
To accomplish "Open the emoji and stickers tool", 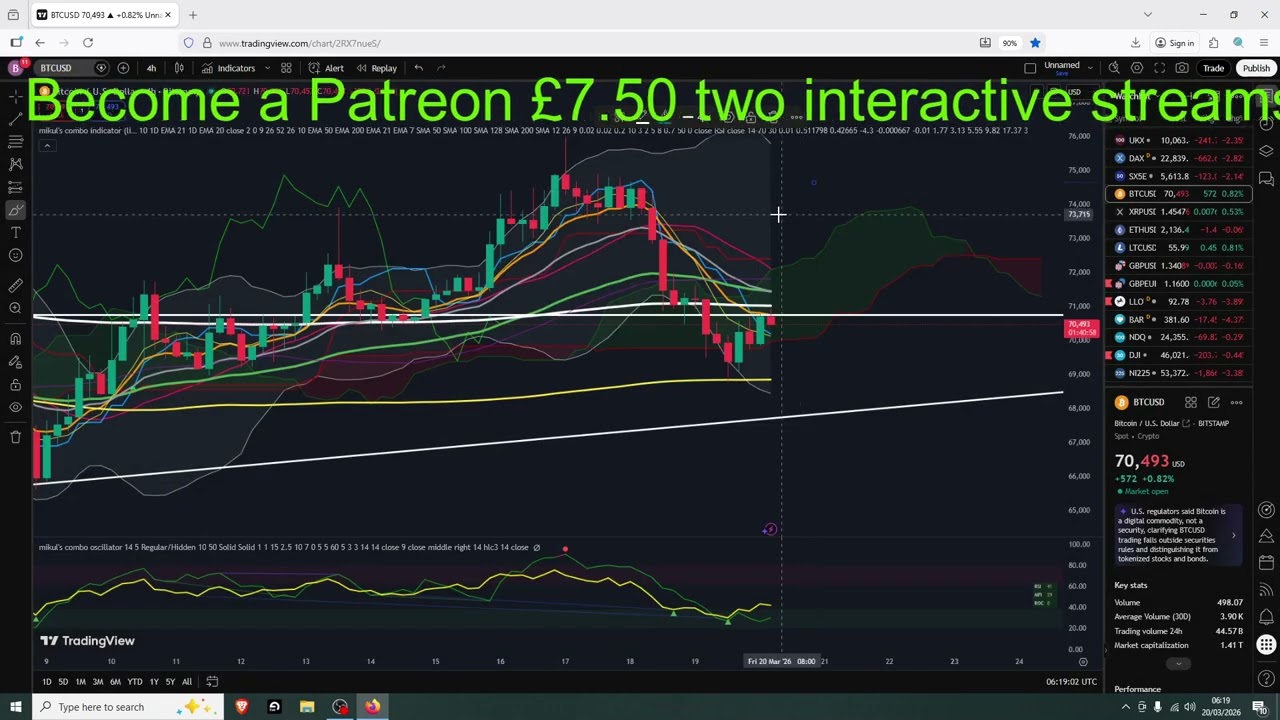I will 15,256.
